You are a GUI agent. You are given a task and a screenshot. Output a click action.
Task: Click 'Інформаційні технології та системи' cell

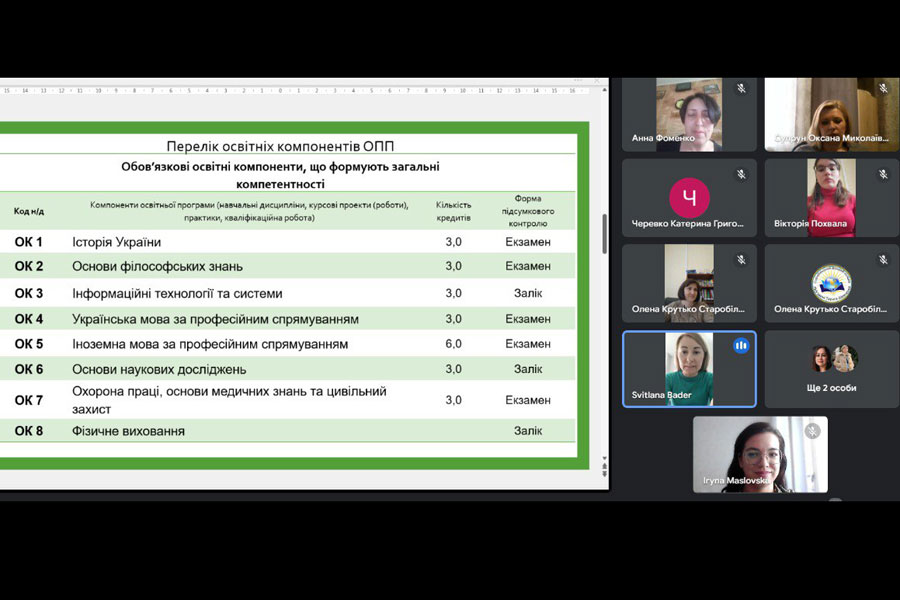177,293
